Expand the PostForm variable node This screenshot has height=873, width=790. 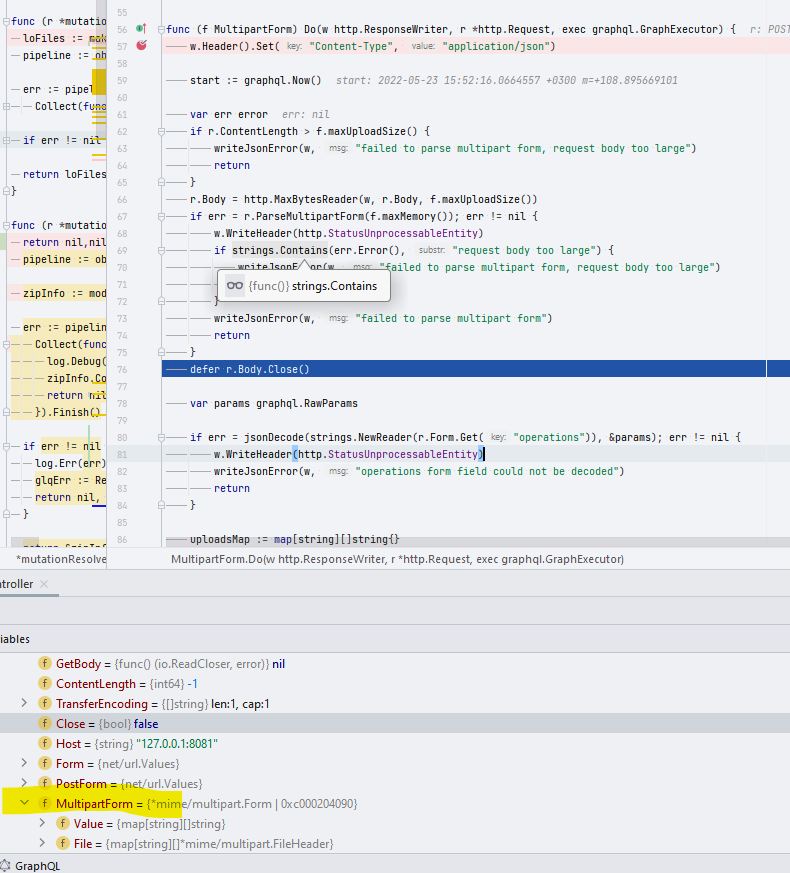24,783
